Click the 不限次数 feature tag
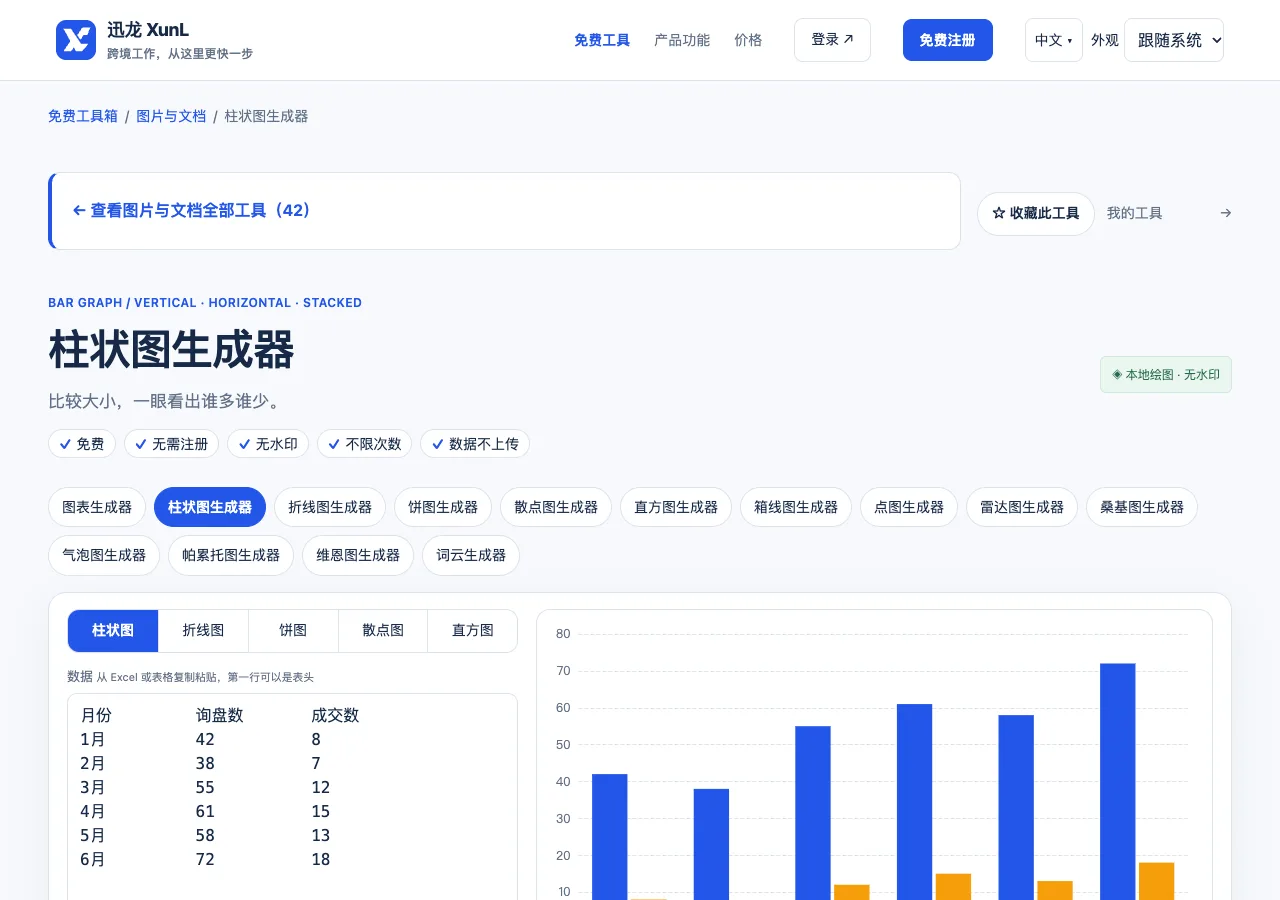Viewport: 1280px width, 900px height. click(365, 444)
